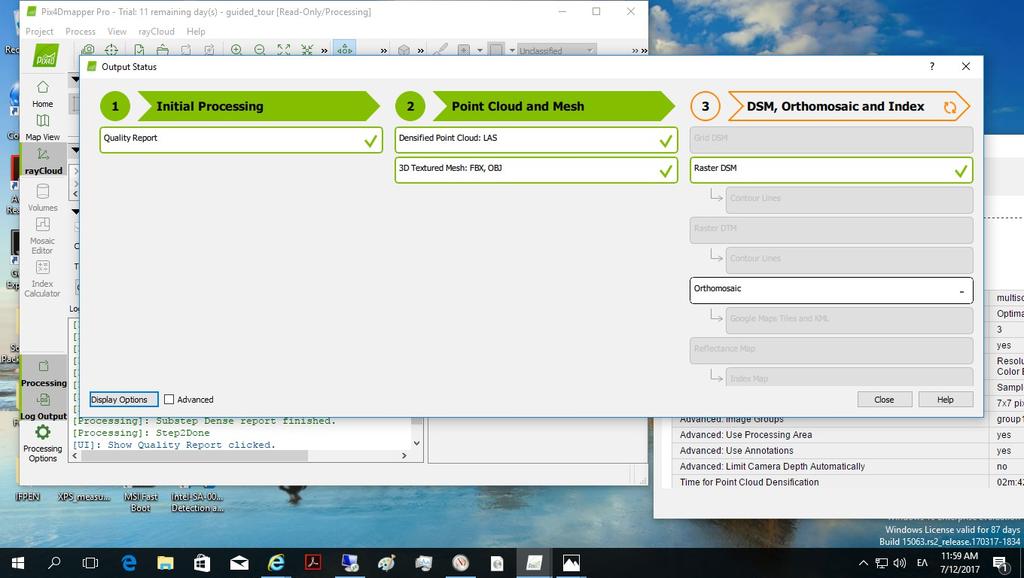
Task: Open the Help menu in menu bar
Action: click(x=195, y=31)
